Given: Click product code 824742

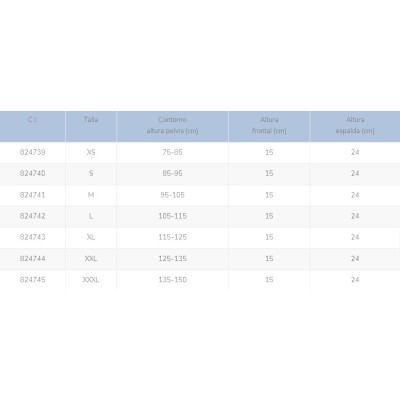Looking at the screenshot, I should tap(32, 216).
